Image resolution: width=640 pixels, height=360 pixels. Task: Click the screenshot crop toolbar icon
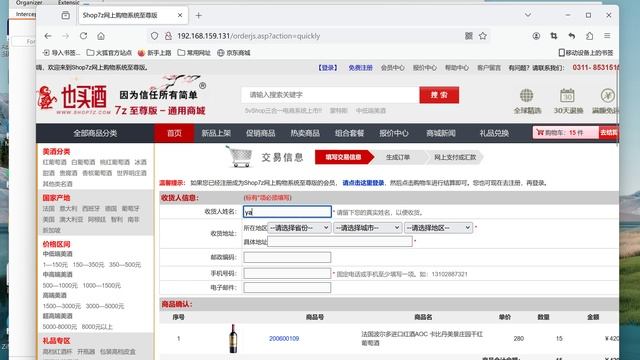[x=554, y=36]
